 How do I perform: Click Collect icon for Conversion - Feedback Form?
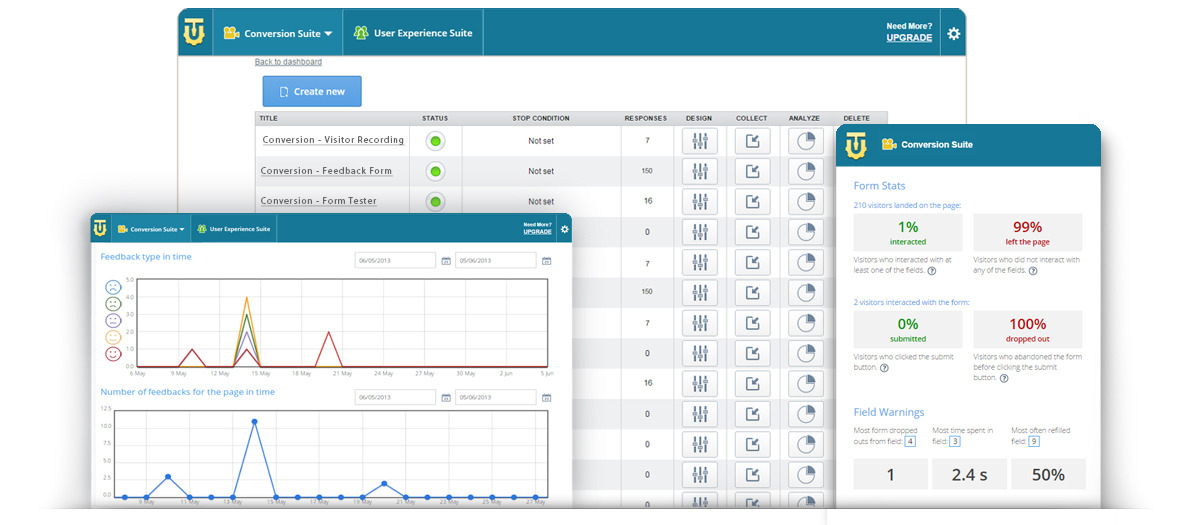pos(752,171)
